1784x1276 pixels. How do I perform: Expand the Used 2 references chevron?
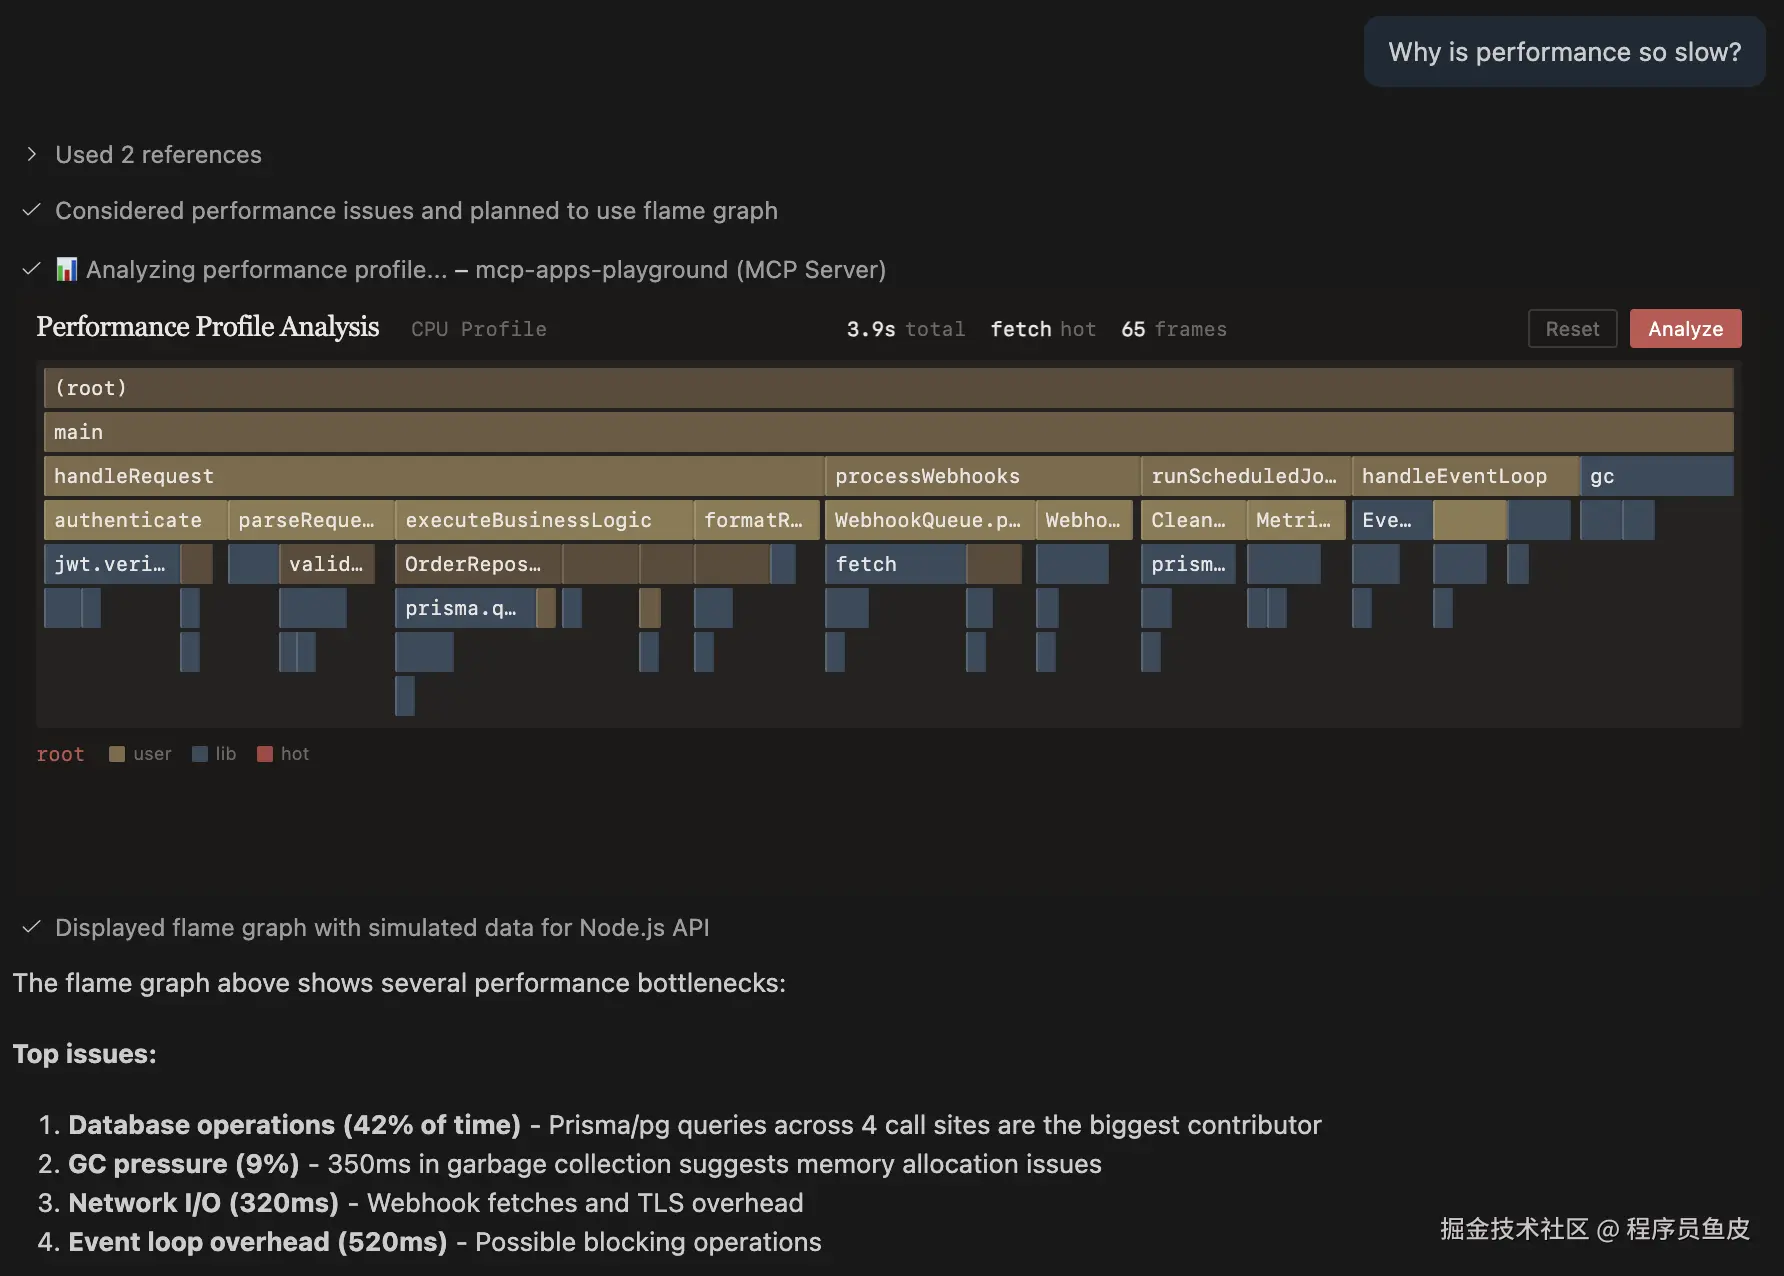[x=32, y=154]
